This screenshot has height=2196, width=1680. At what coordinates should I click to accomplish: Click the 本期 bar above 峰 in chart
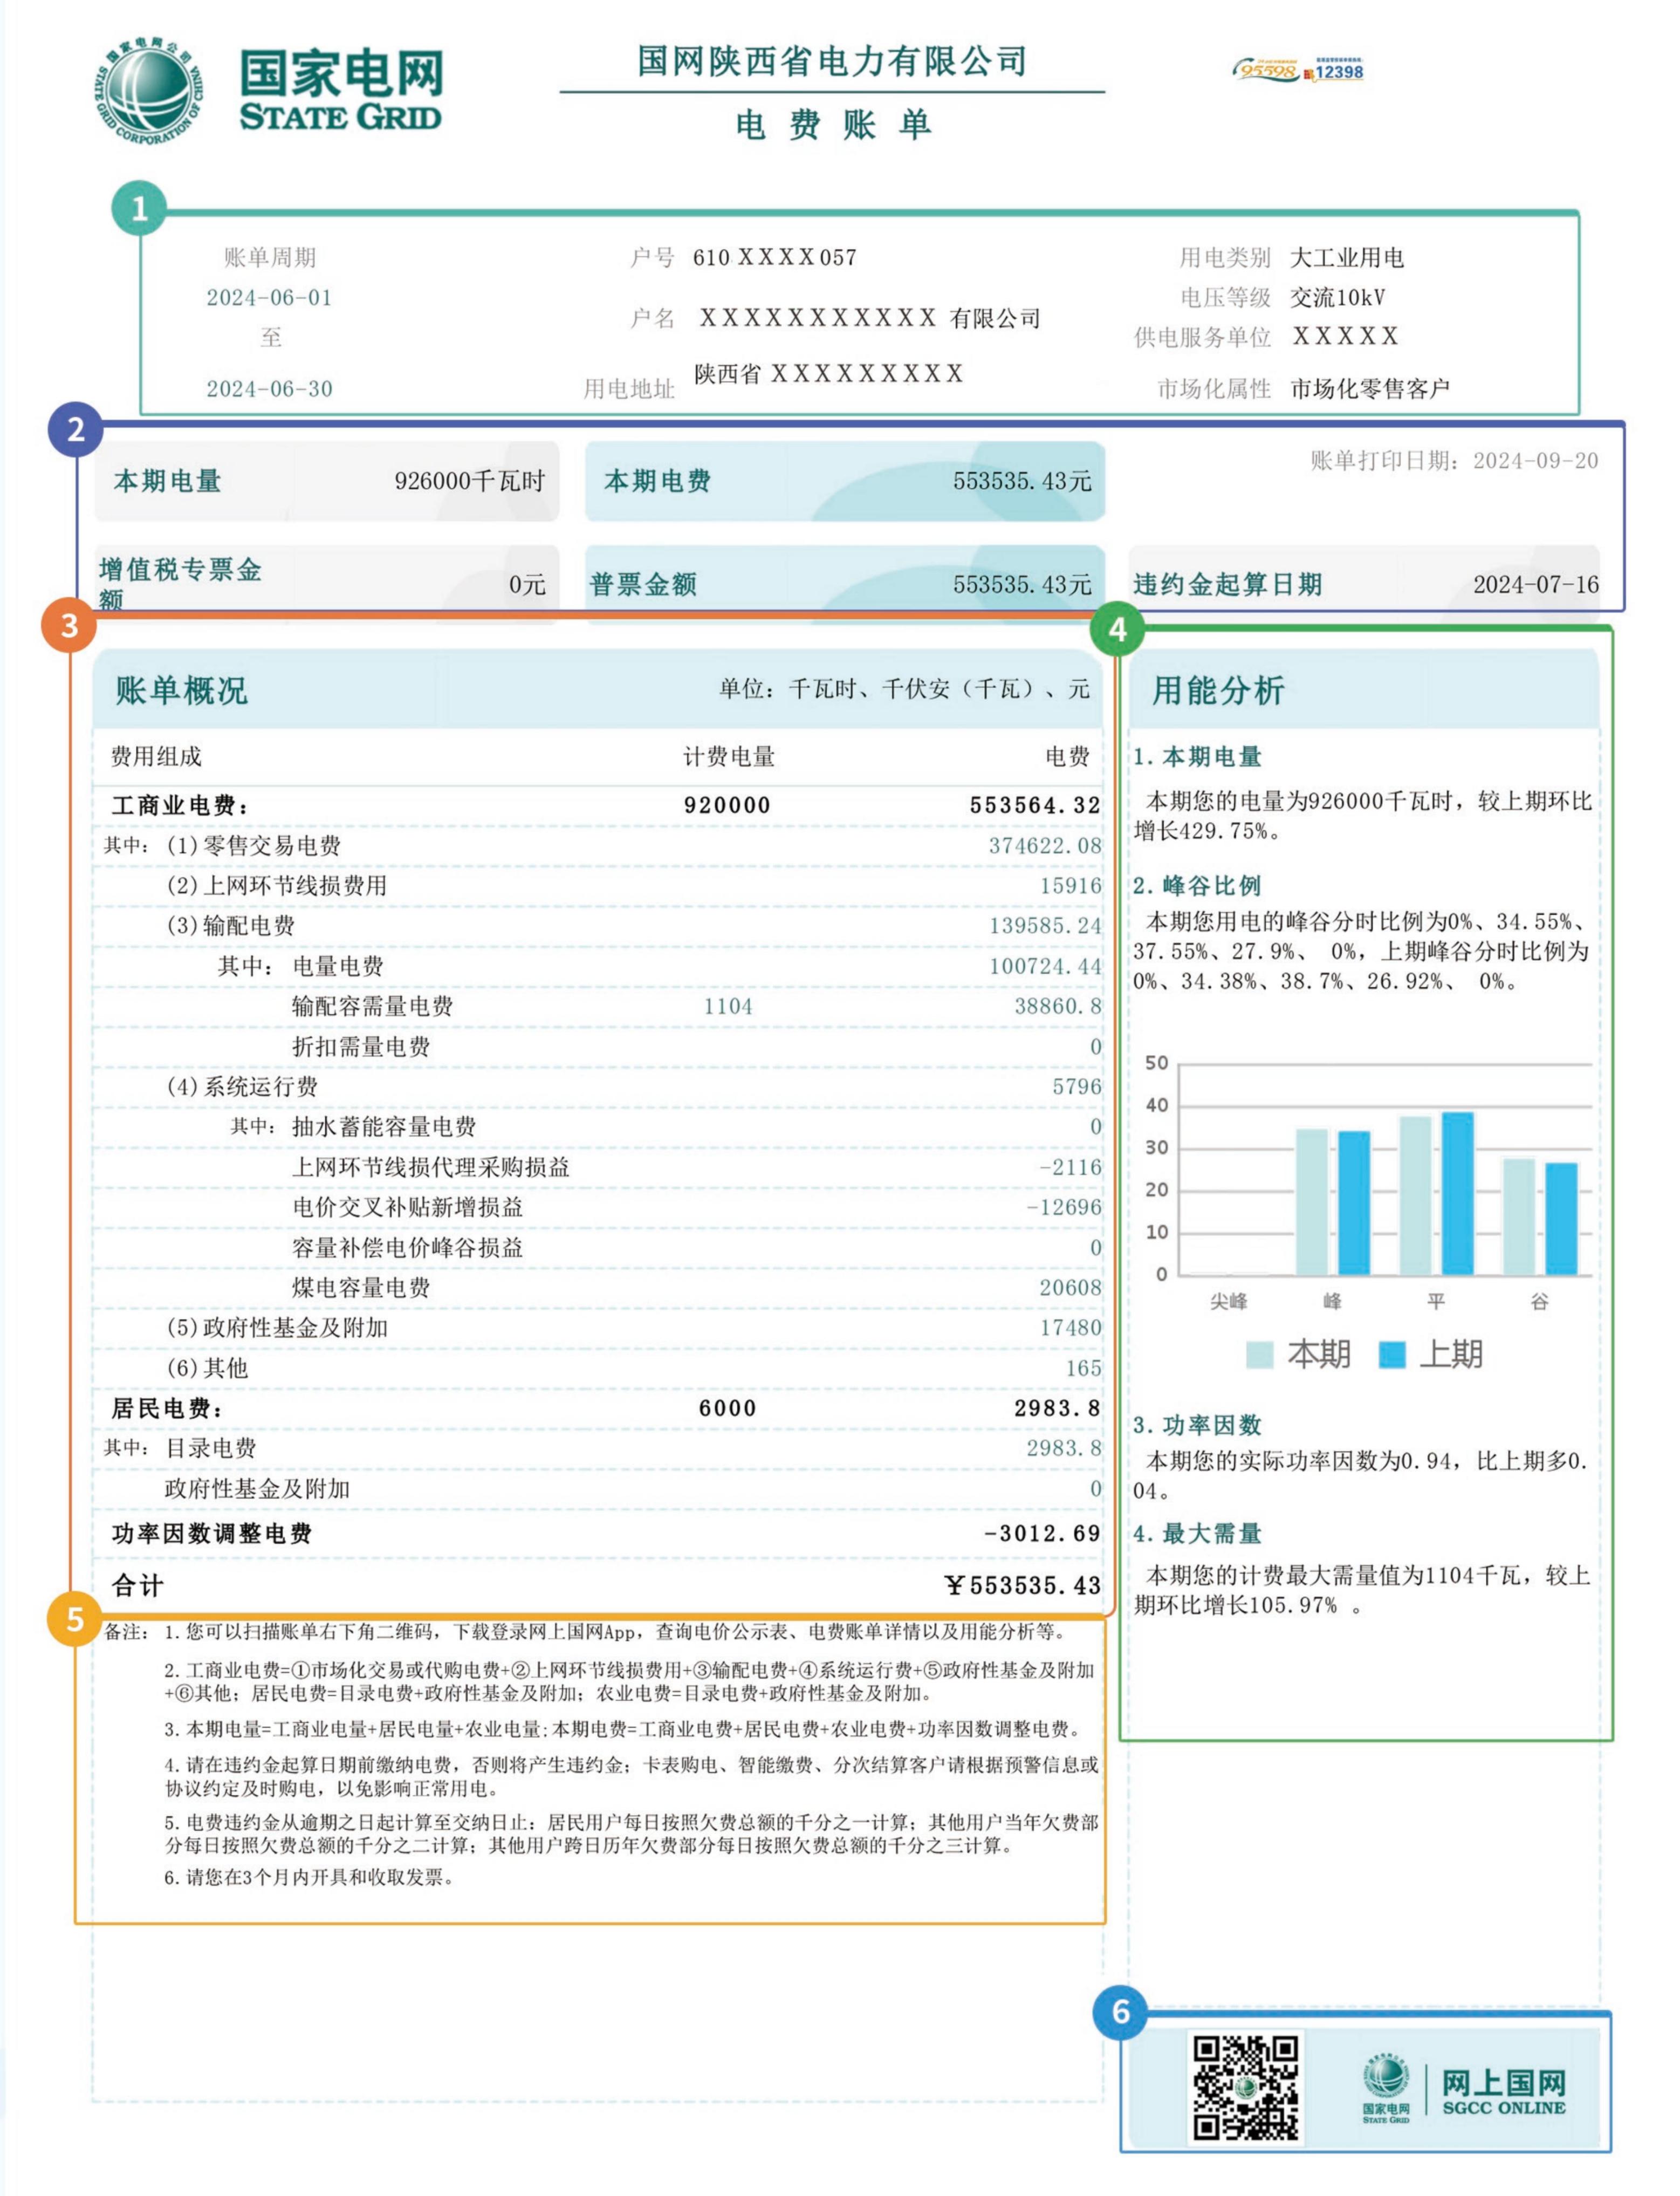coord(1312,1201)
